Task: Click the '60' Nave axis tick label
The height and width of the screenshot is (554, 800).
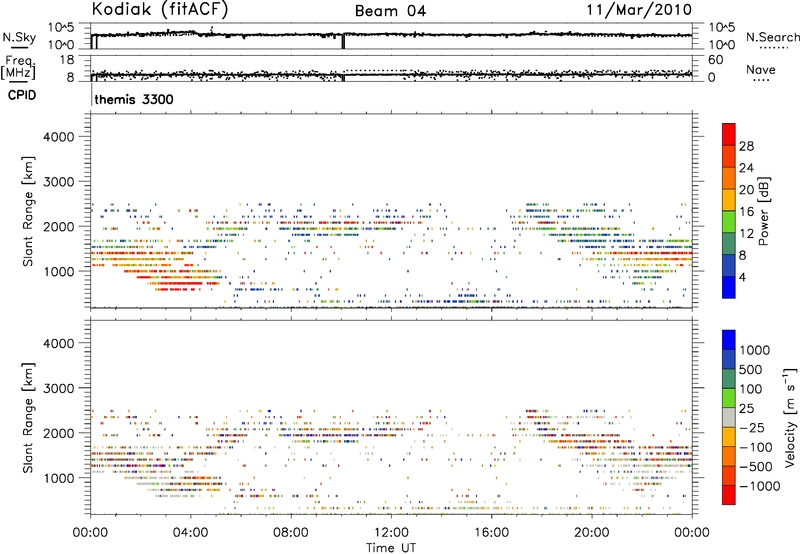Action: (x=715, y=60)
